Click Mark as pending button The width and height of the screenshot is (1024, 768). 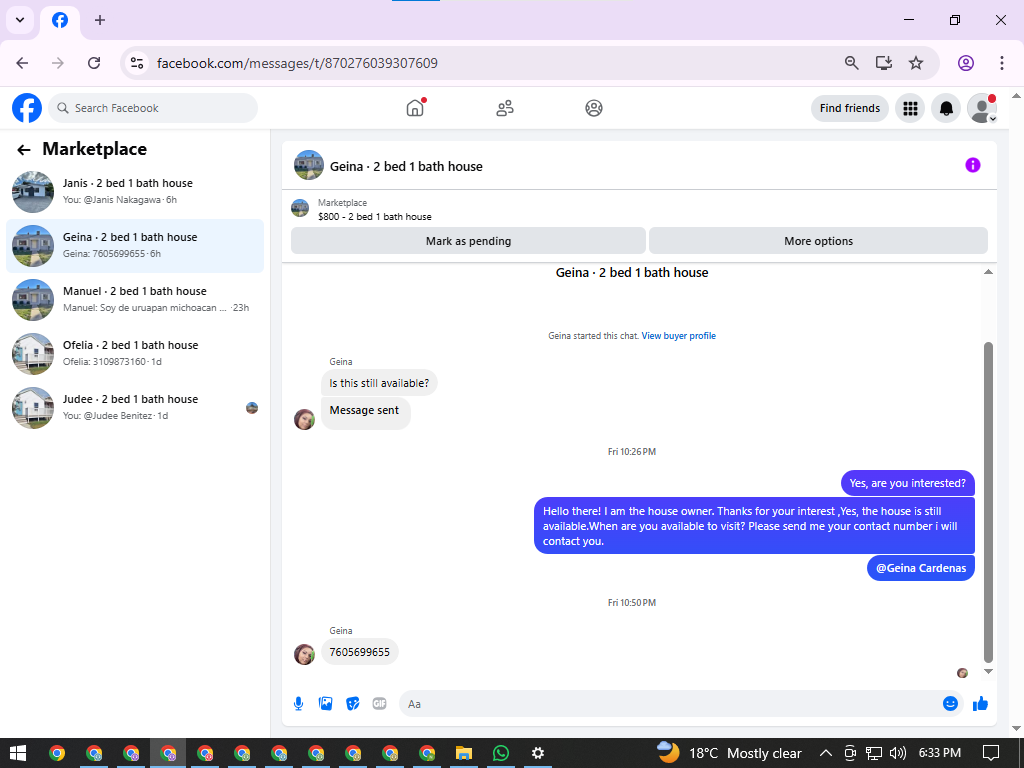(468, 241)
